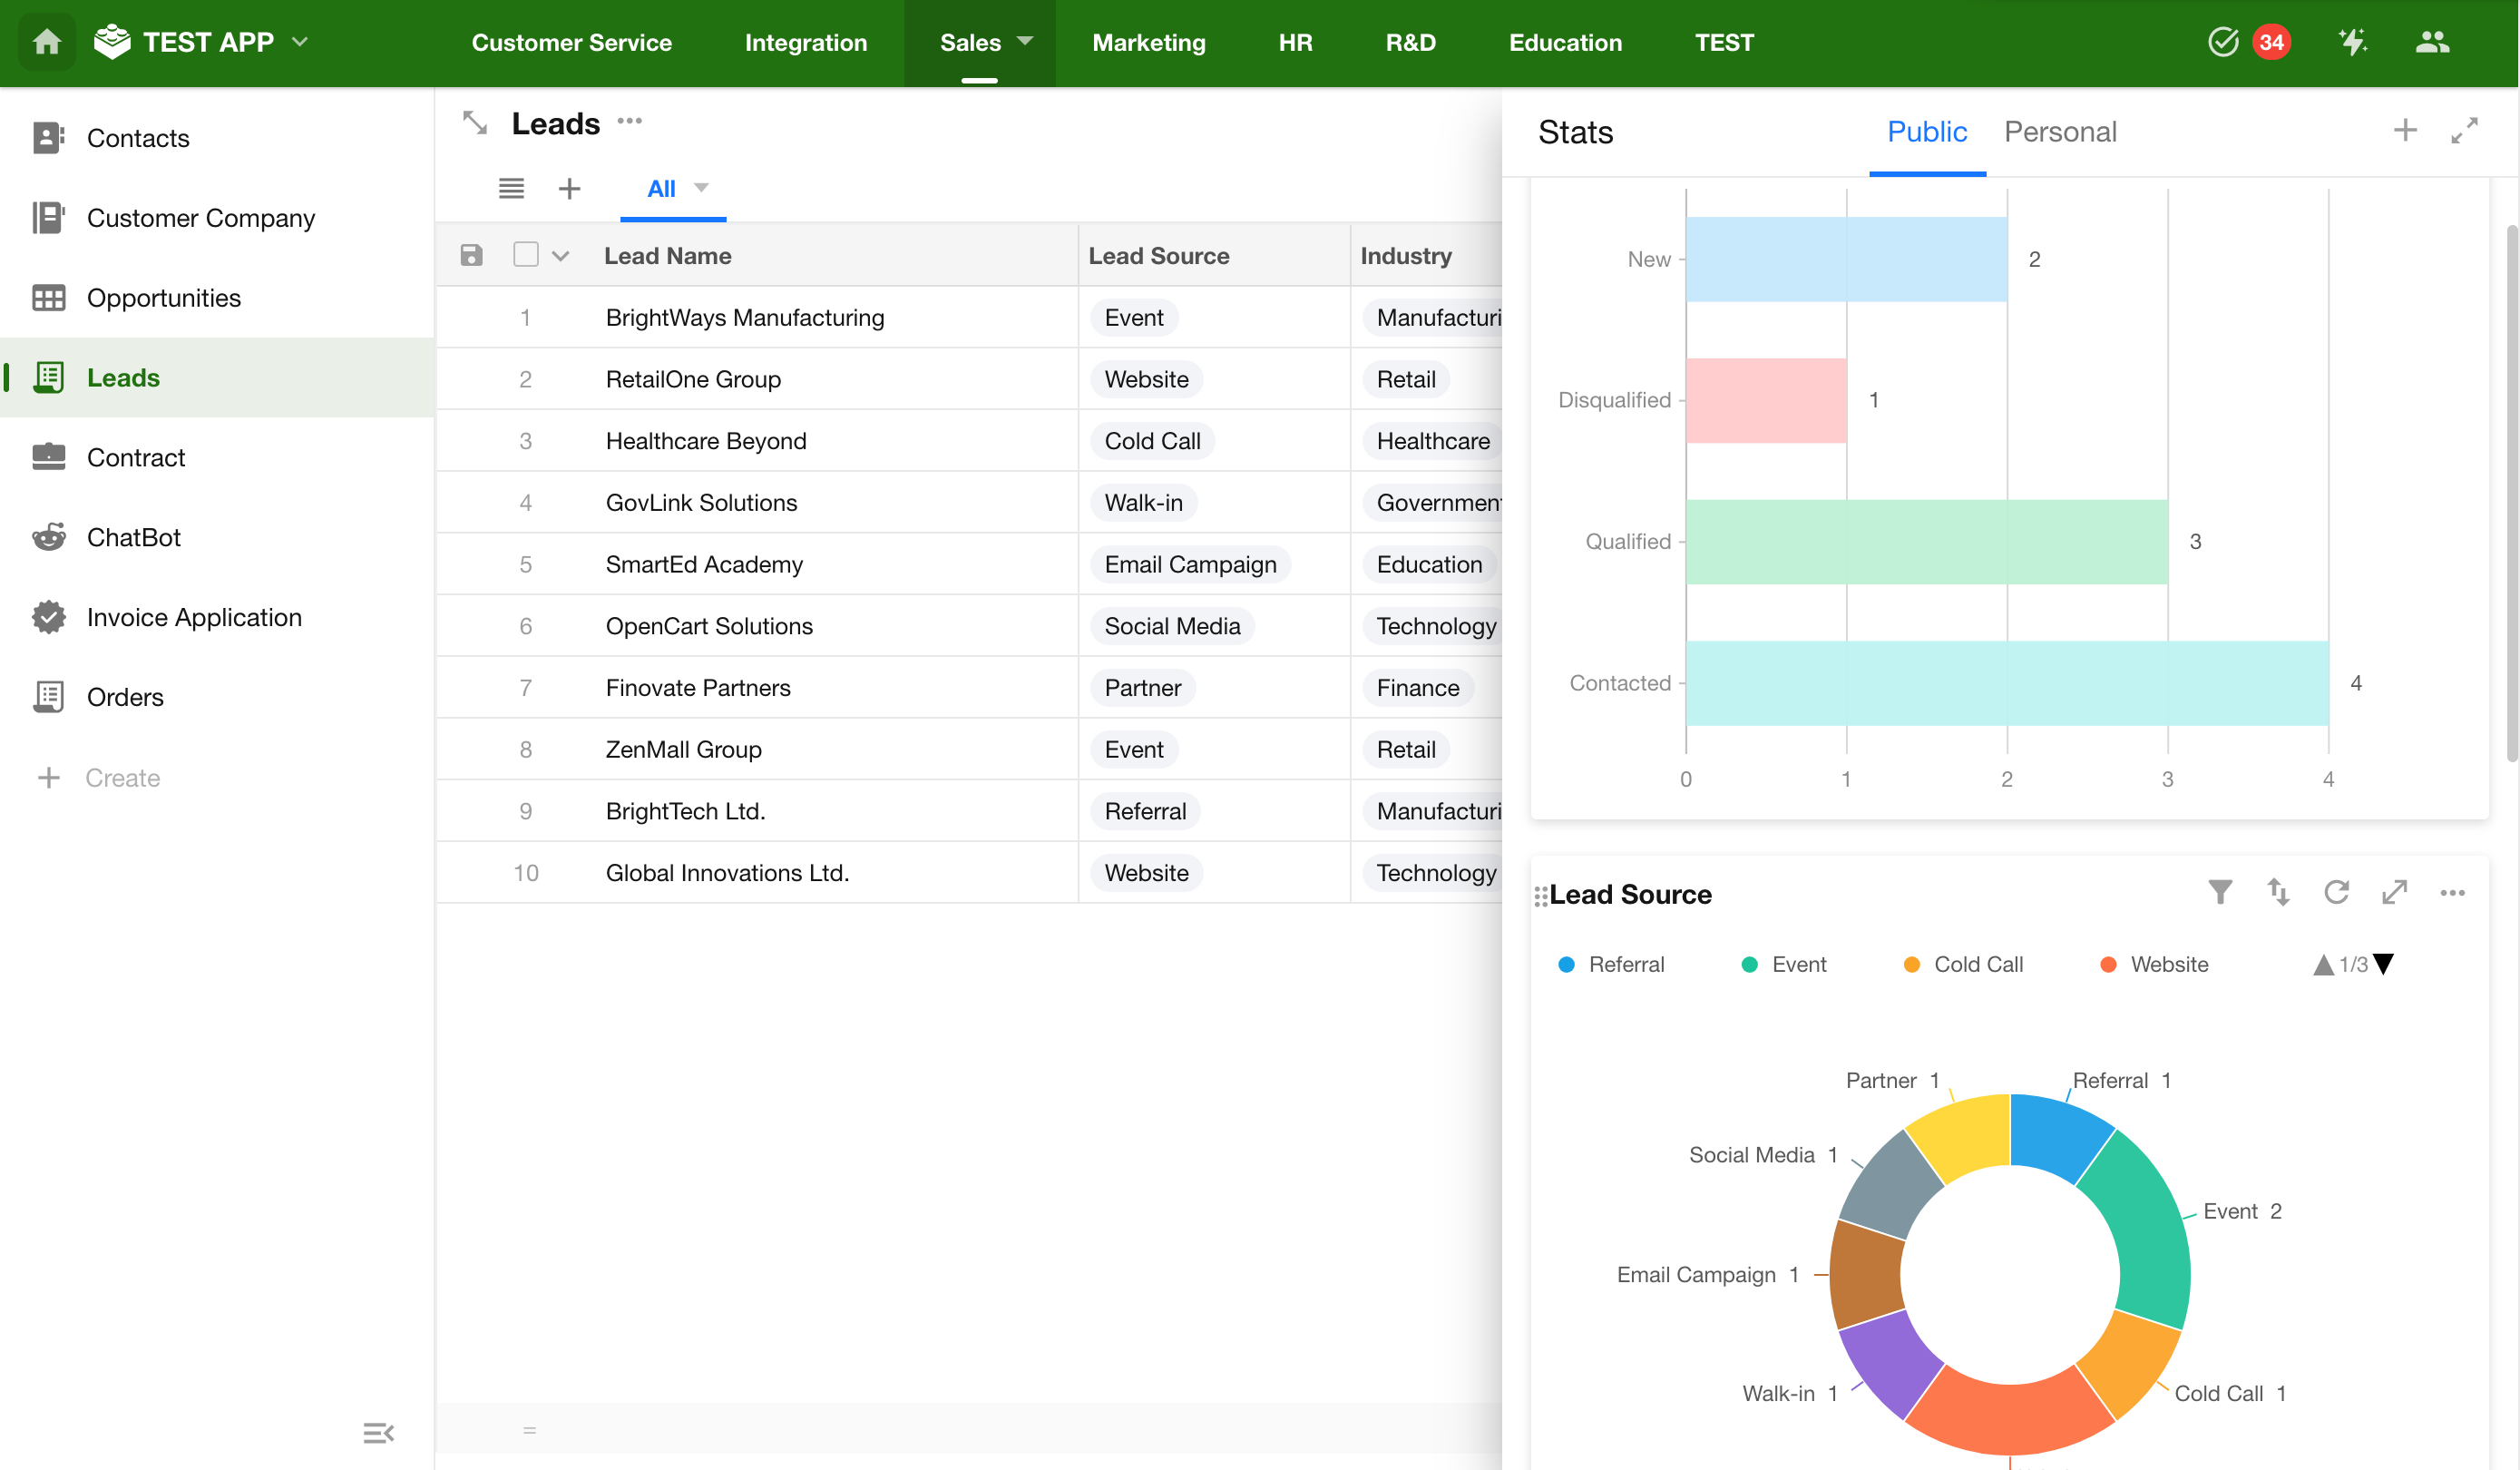Image resolution: width=2520 pixels, height=1470 pixels.
Task: Open the Opportunities sidebar item
Action: click(x=163, y=297)
